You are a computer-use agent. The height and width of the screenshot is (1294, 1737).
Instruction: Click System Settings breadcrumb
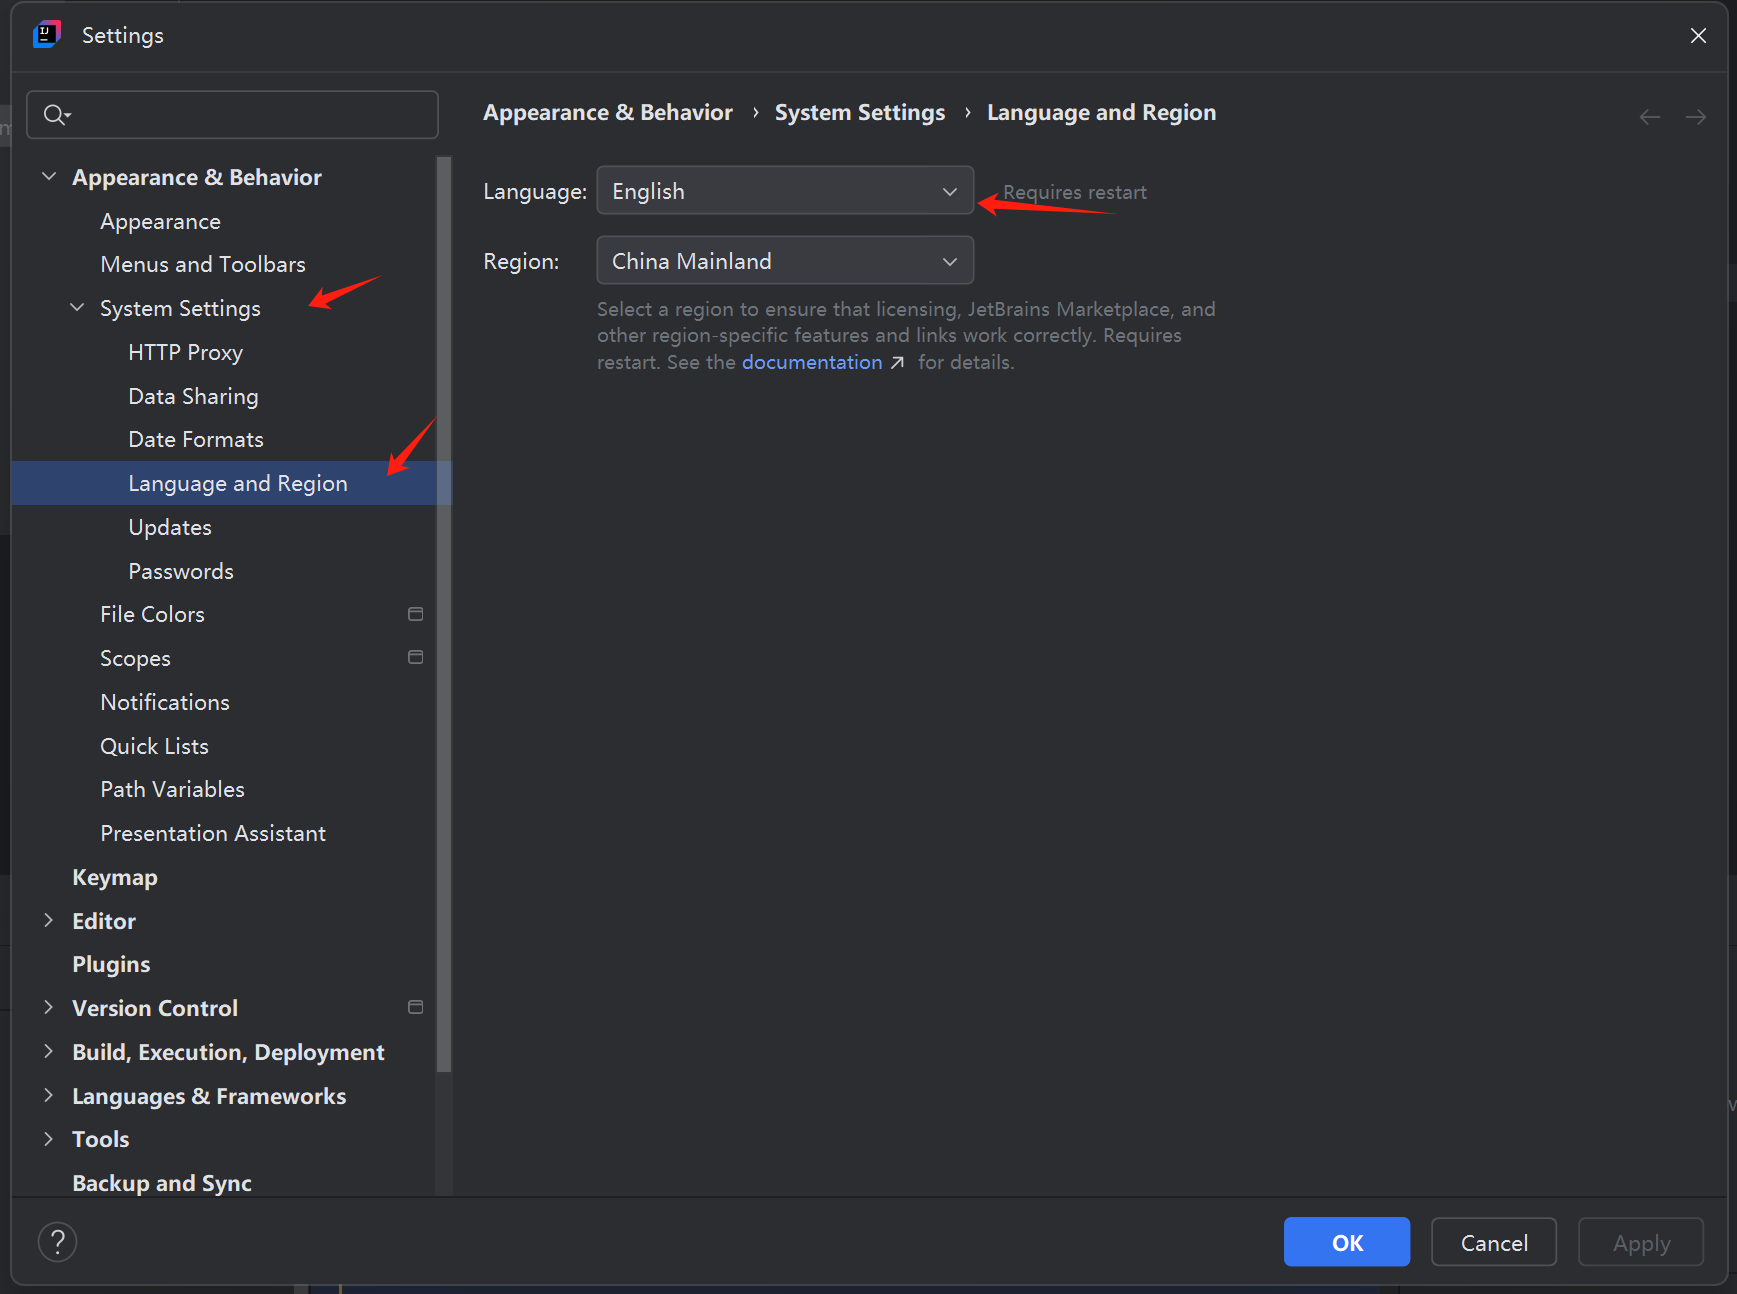click(860, 112)
